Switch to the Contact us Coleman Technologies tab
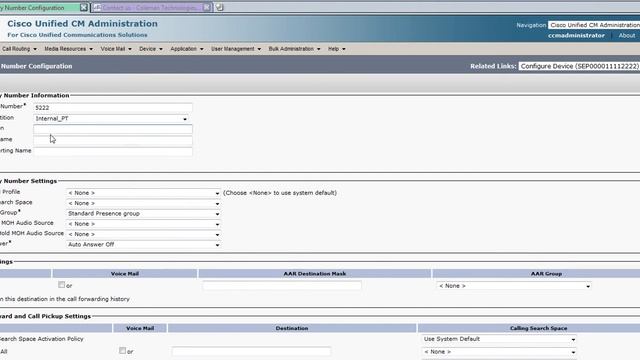Image resolution: width=640 pixels, height=360 pixels. click(x=149, y=7)
